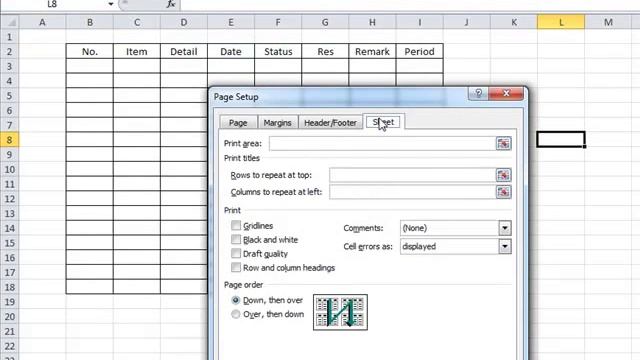Select column K header

[514, 22]
